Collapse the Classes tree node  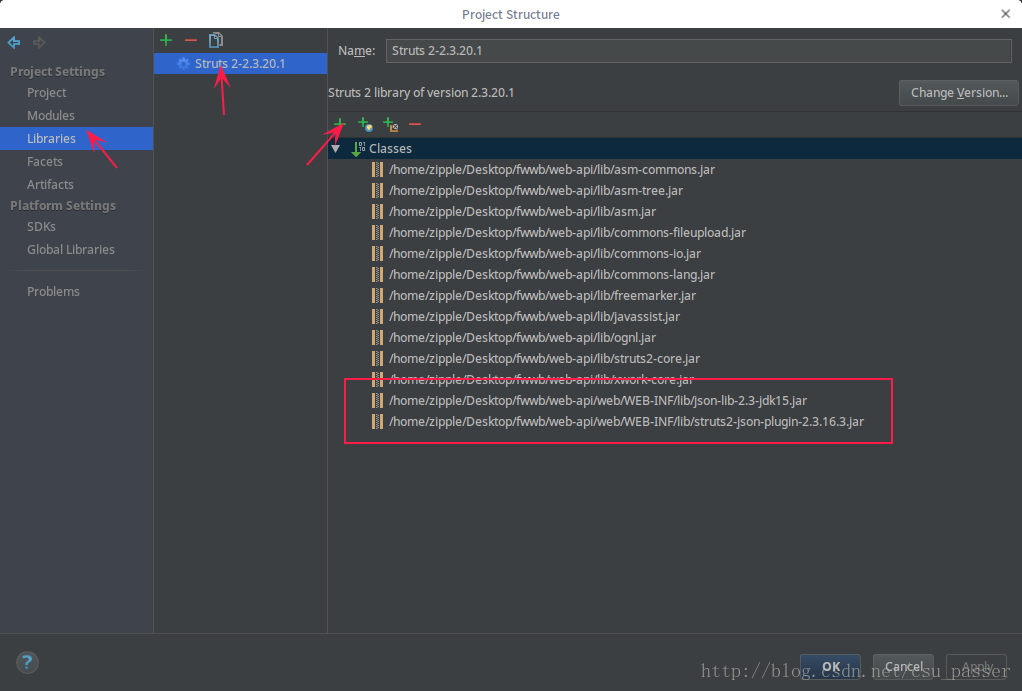coord(336,149)
